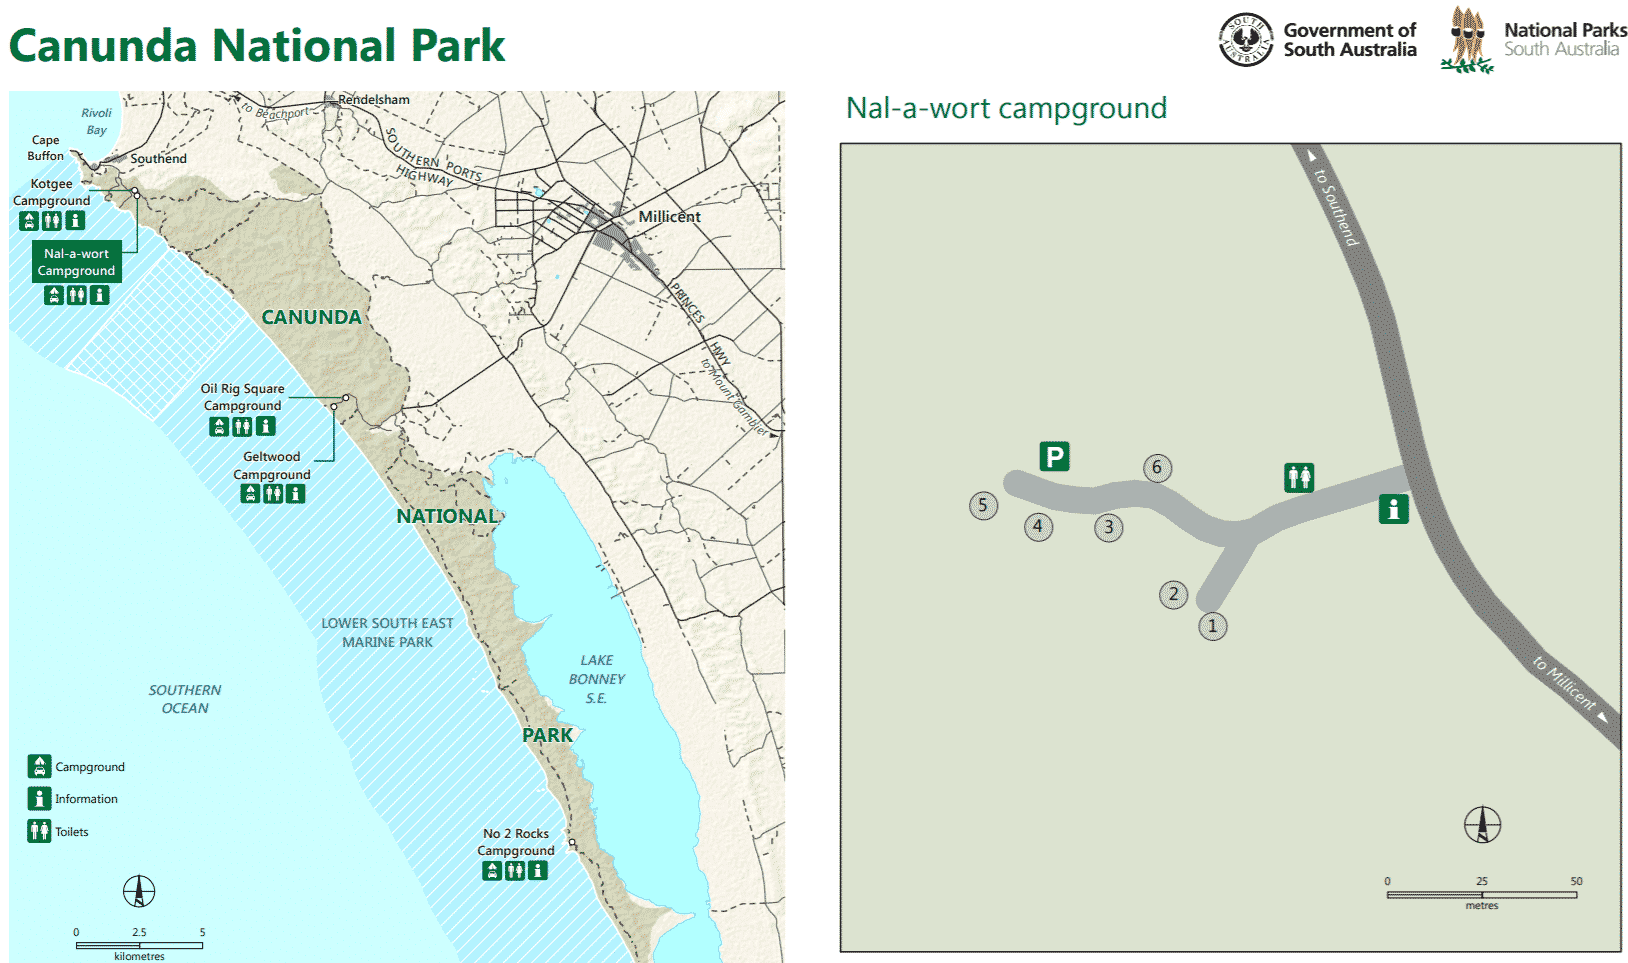Click the information legend icon
1628x963 pixels.
(39, 798)
